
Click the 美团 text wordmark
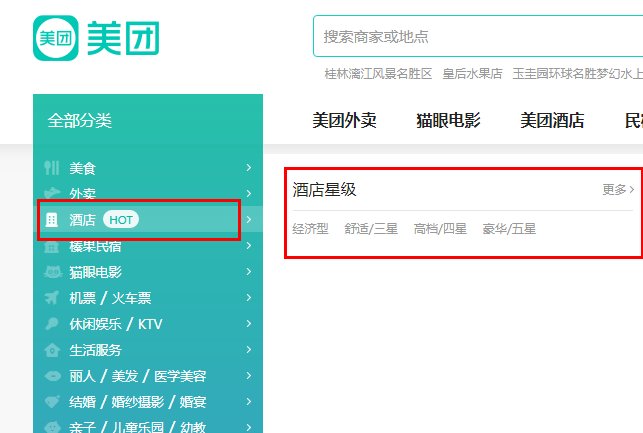pyautogui.click(x=123, y=38)
